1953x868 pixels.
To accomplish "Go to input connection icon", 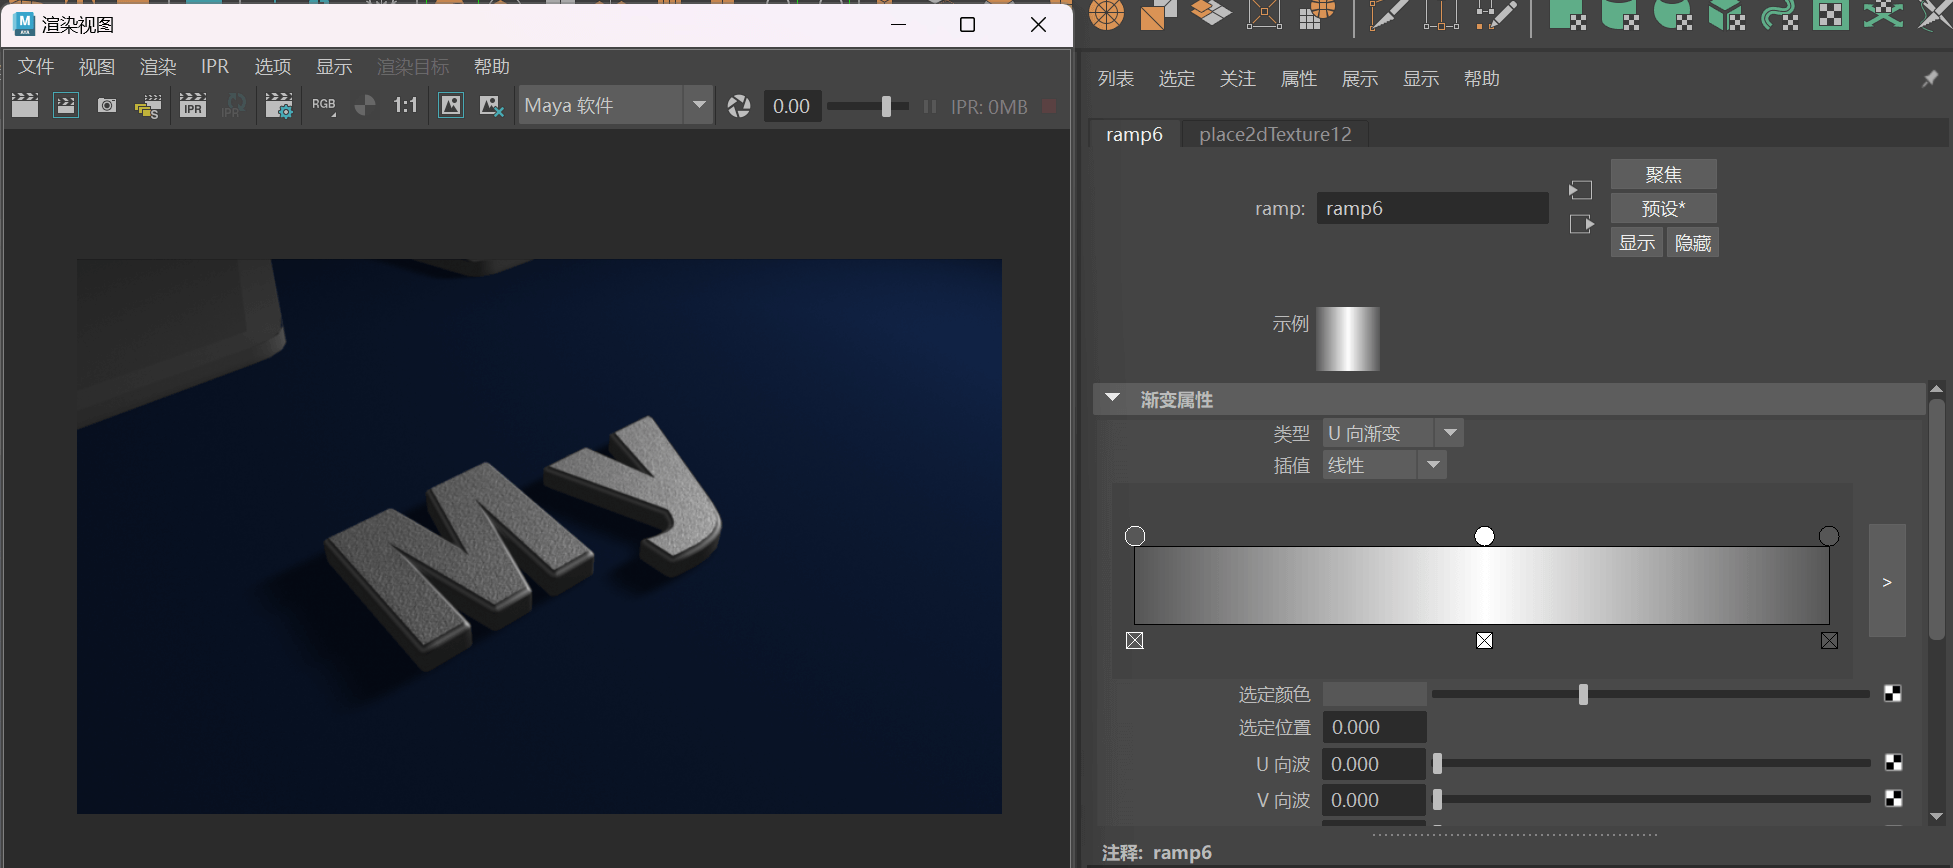I will [1580, 190].
